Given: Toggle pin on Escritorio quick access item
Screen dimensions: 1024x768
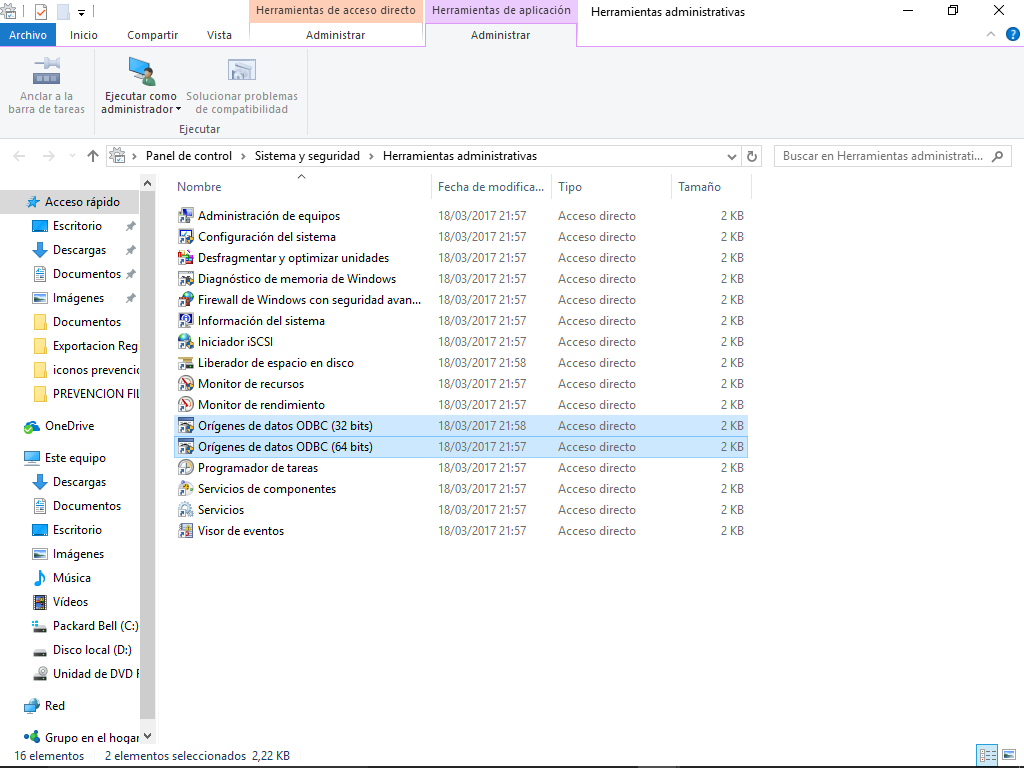Looking at the screenshot, I should click(131, 226).
